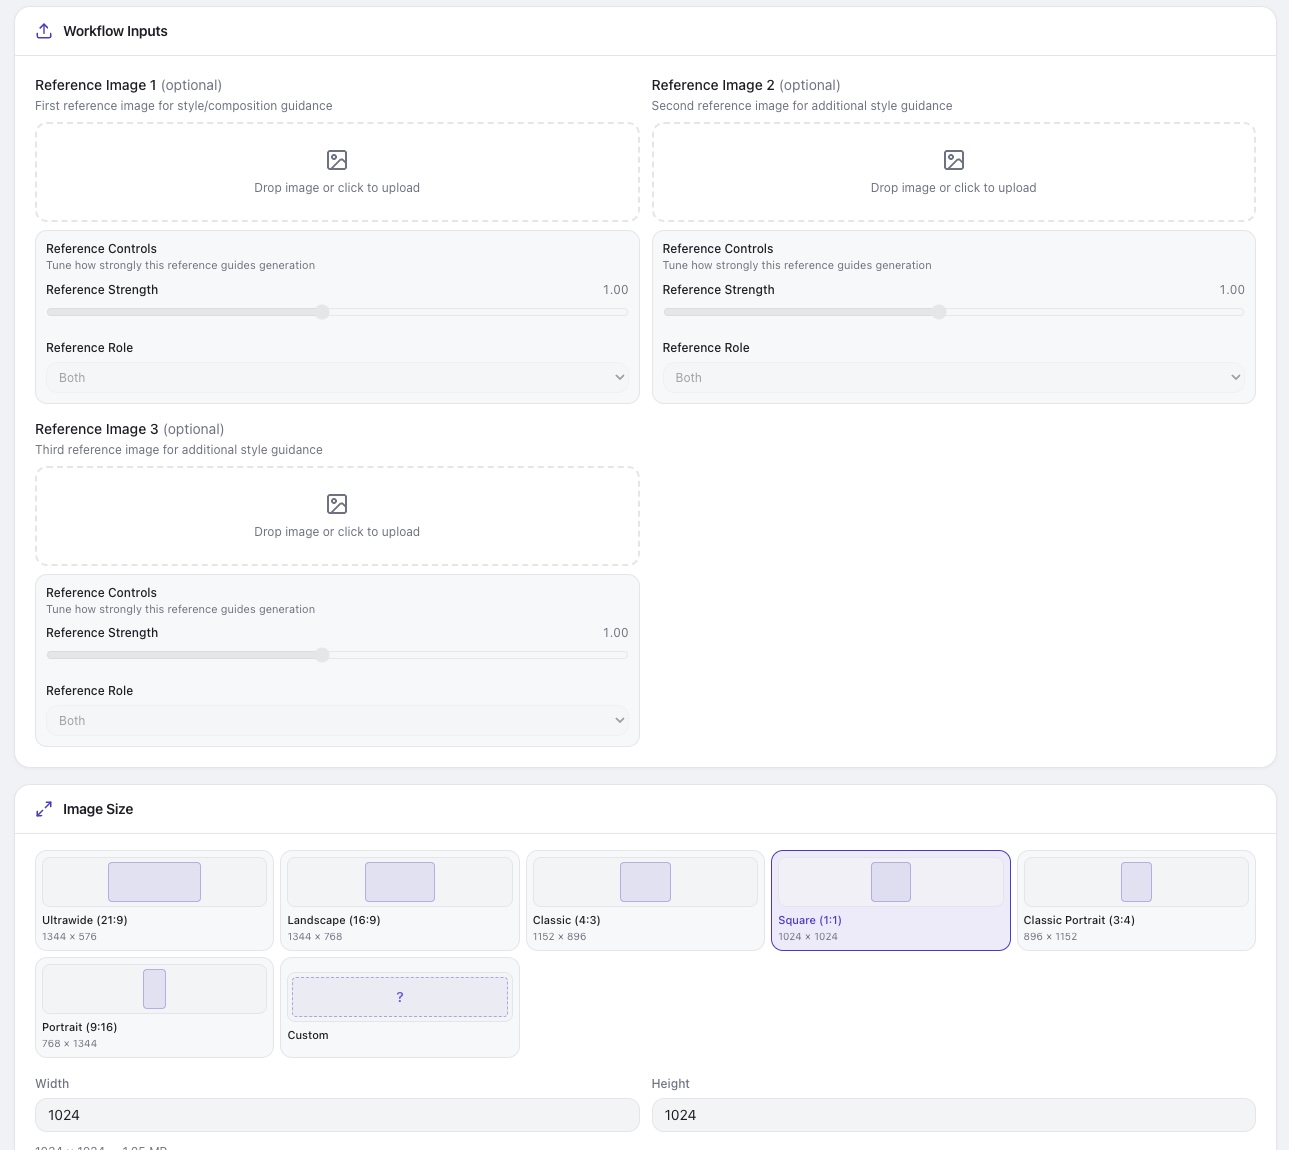Expand Reference Role dropdown for Image 3
Screen dimensions: 1289x1150
point(337,720)
